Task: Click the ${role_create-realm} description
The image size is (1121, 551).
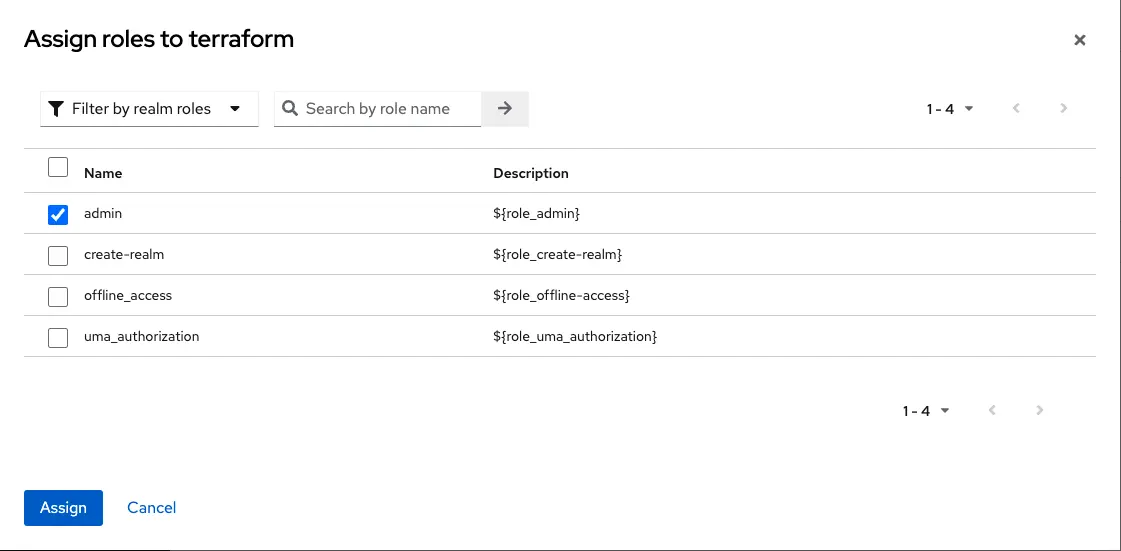Action: tap(558, 254)
